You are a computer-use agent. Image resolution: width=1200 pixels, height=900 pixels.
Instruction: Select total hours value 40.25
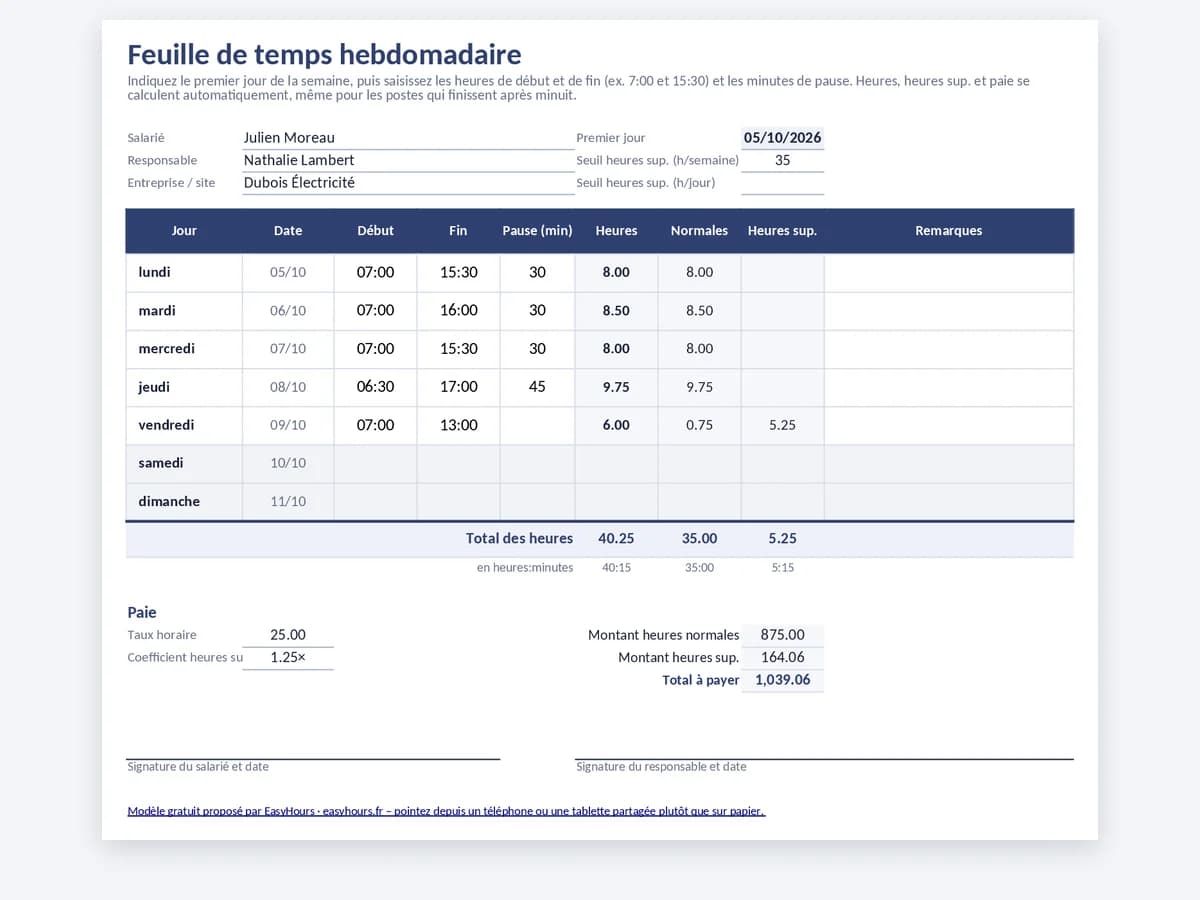coord(616,539)
